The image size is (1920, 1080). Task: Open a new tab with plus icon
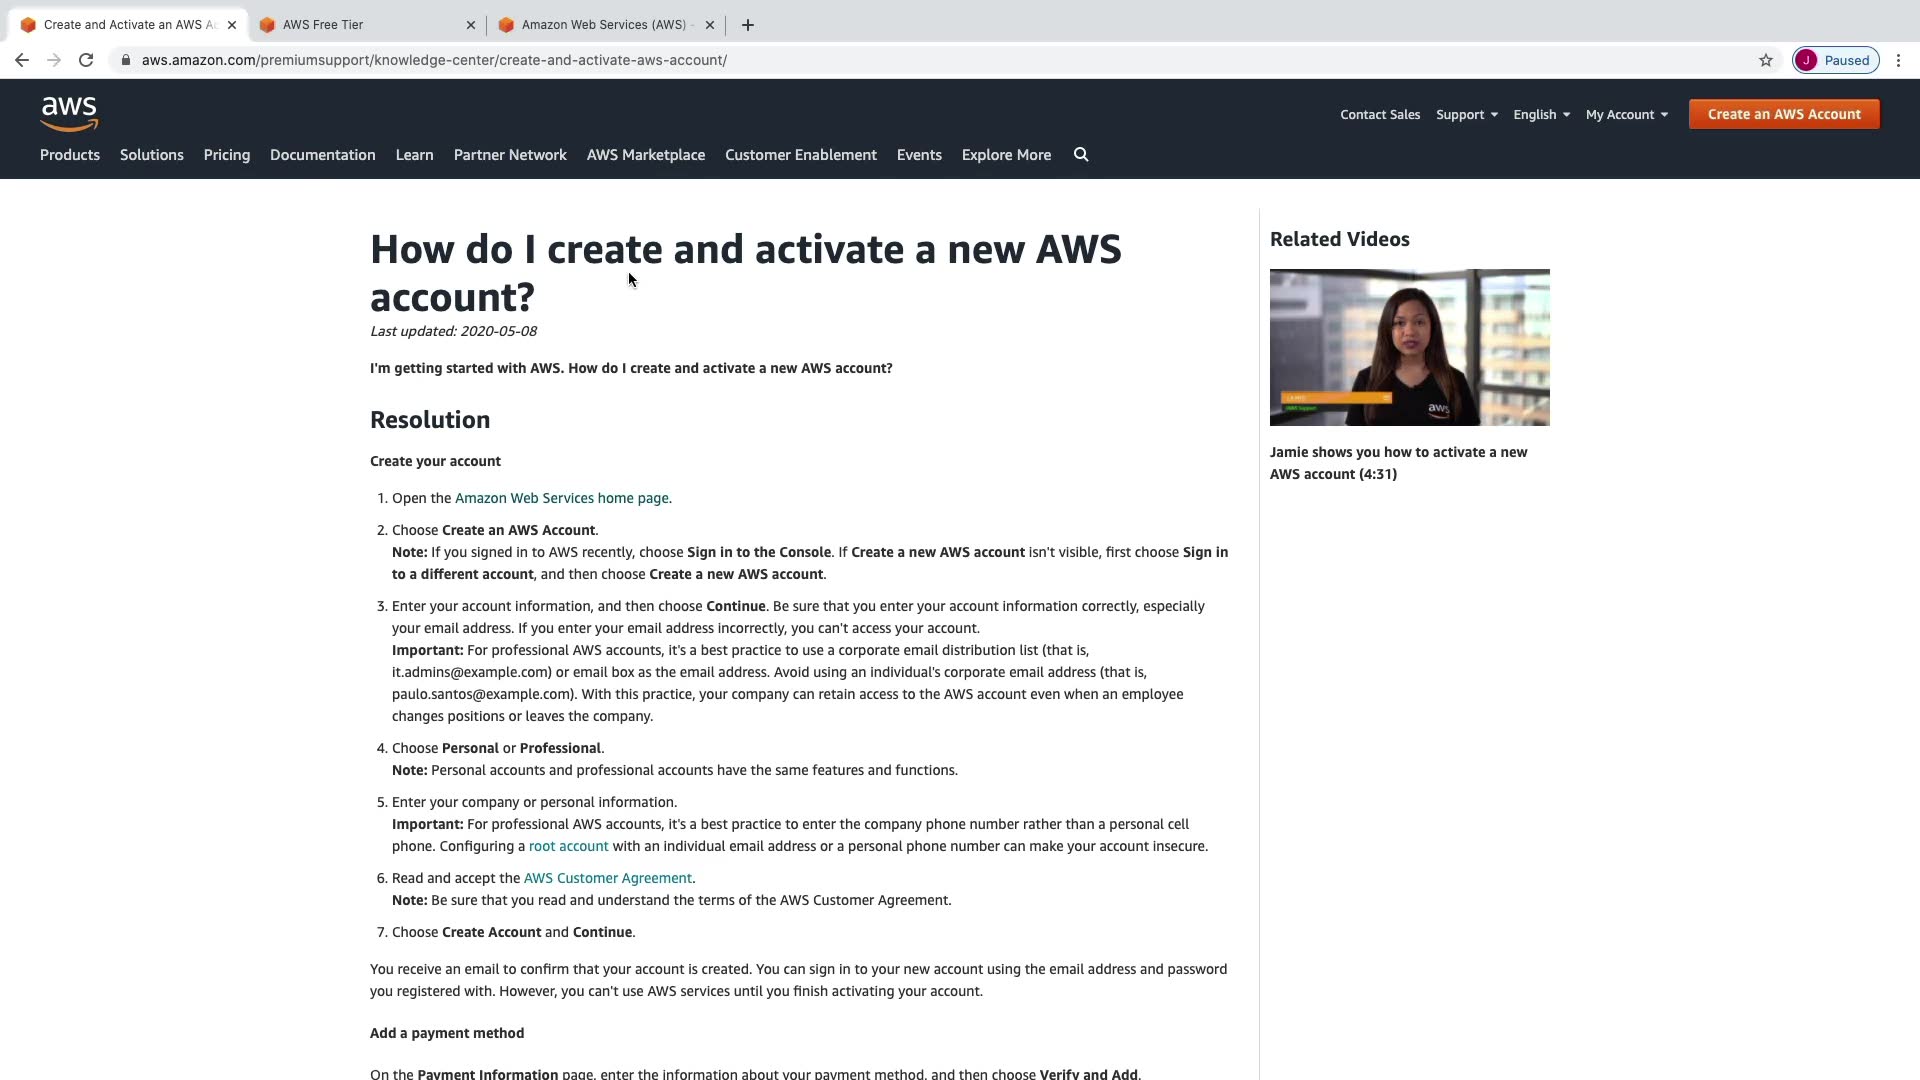(x=748, y=25)
